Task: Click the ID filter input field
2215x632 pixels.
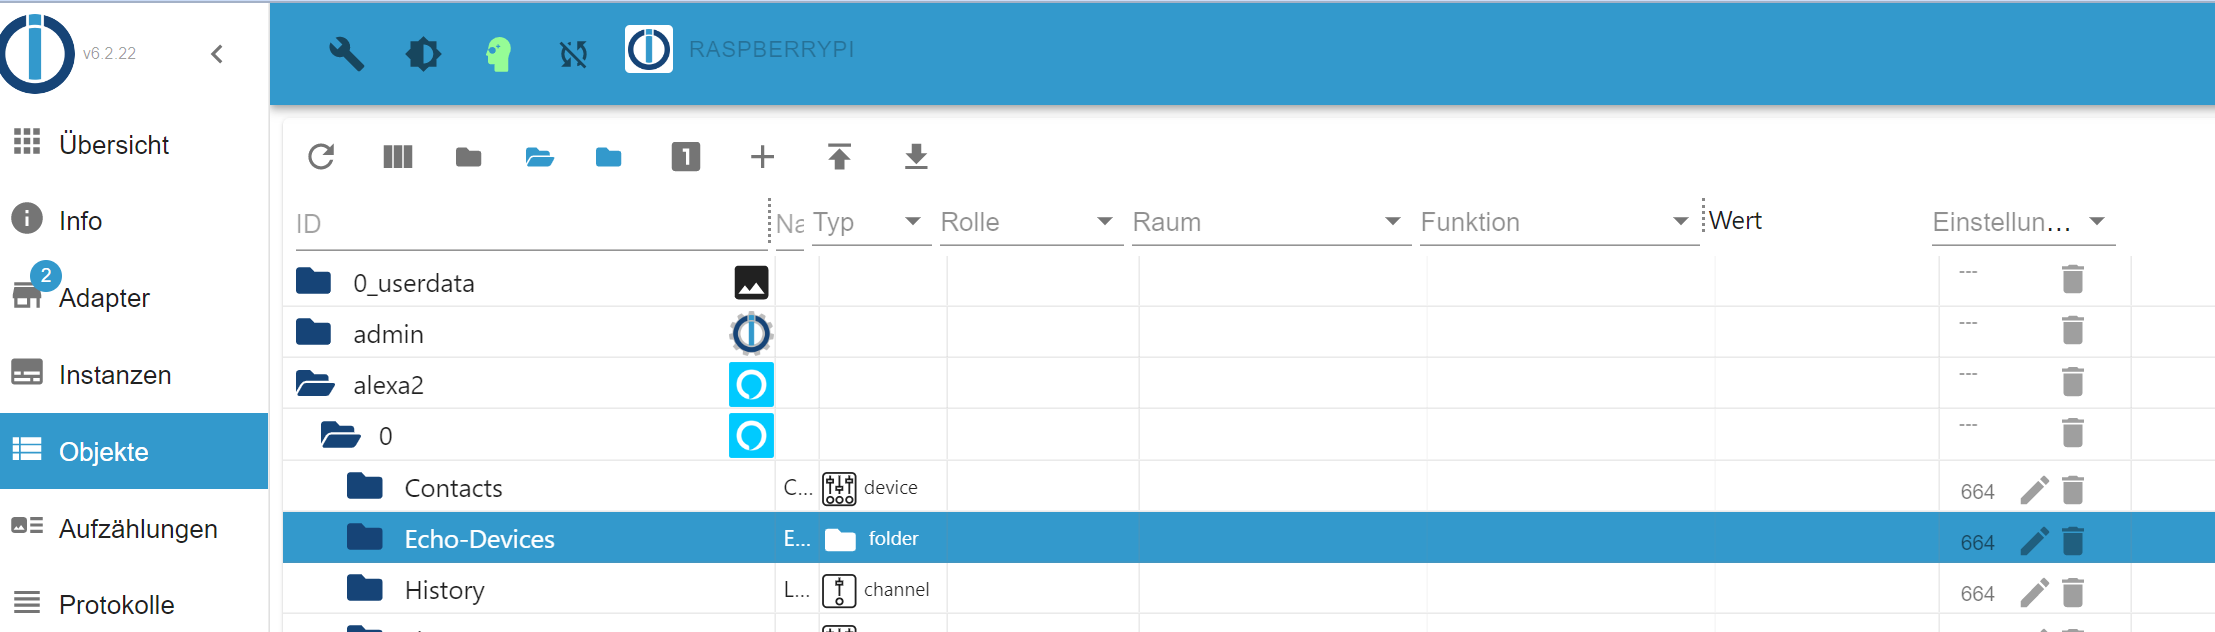Action: 530,224
